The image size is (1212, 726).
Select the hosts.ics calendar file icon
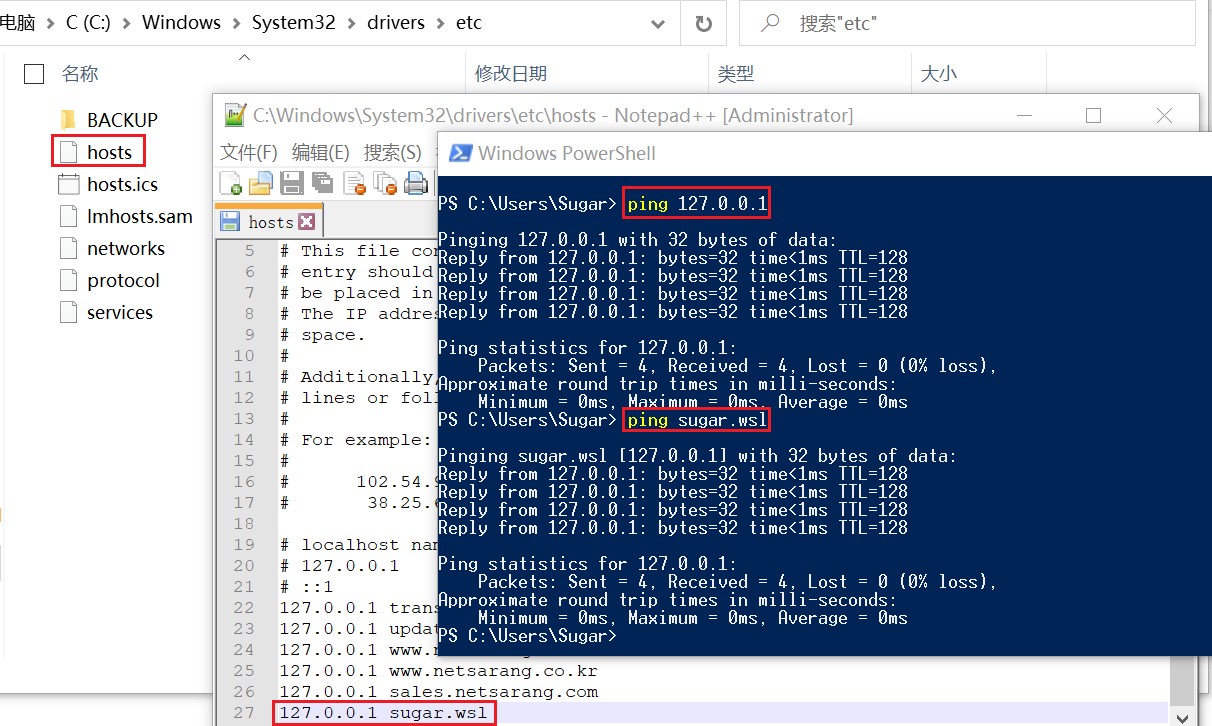[68, 184]
